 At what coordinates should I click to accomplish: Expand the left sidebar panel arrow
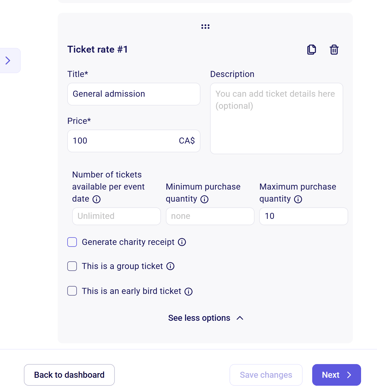8,60
